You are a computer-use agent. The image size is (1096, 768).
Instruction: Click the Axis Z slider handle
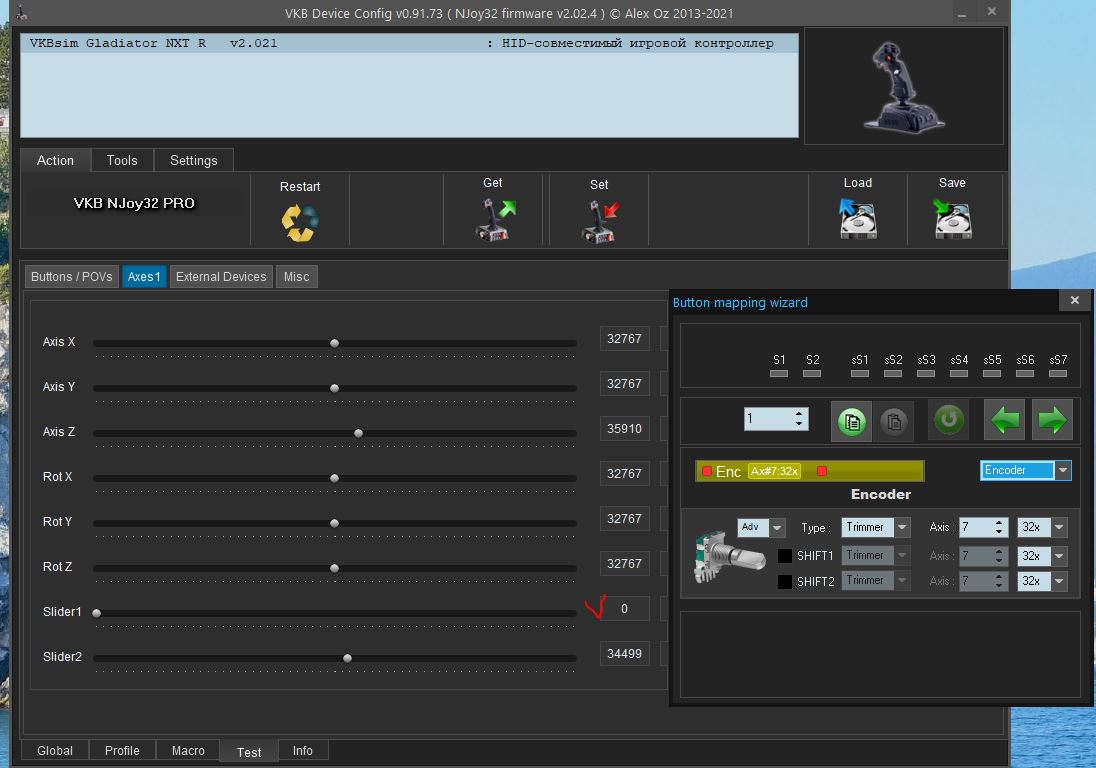(x=358, y=433)
